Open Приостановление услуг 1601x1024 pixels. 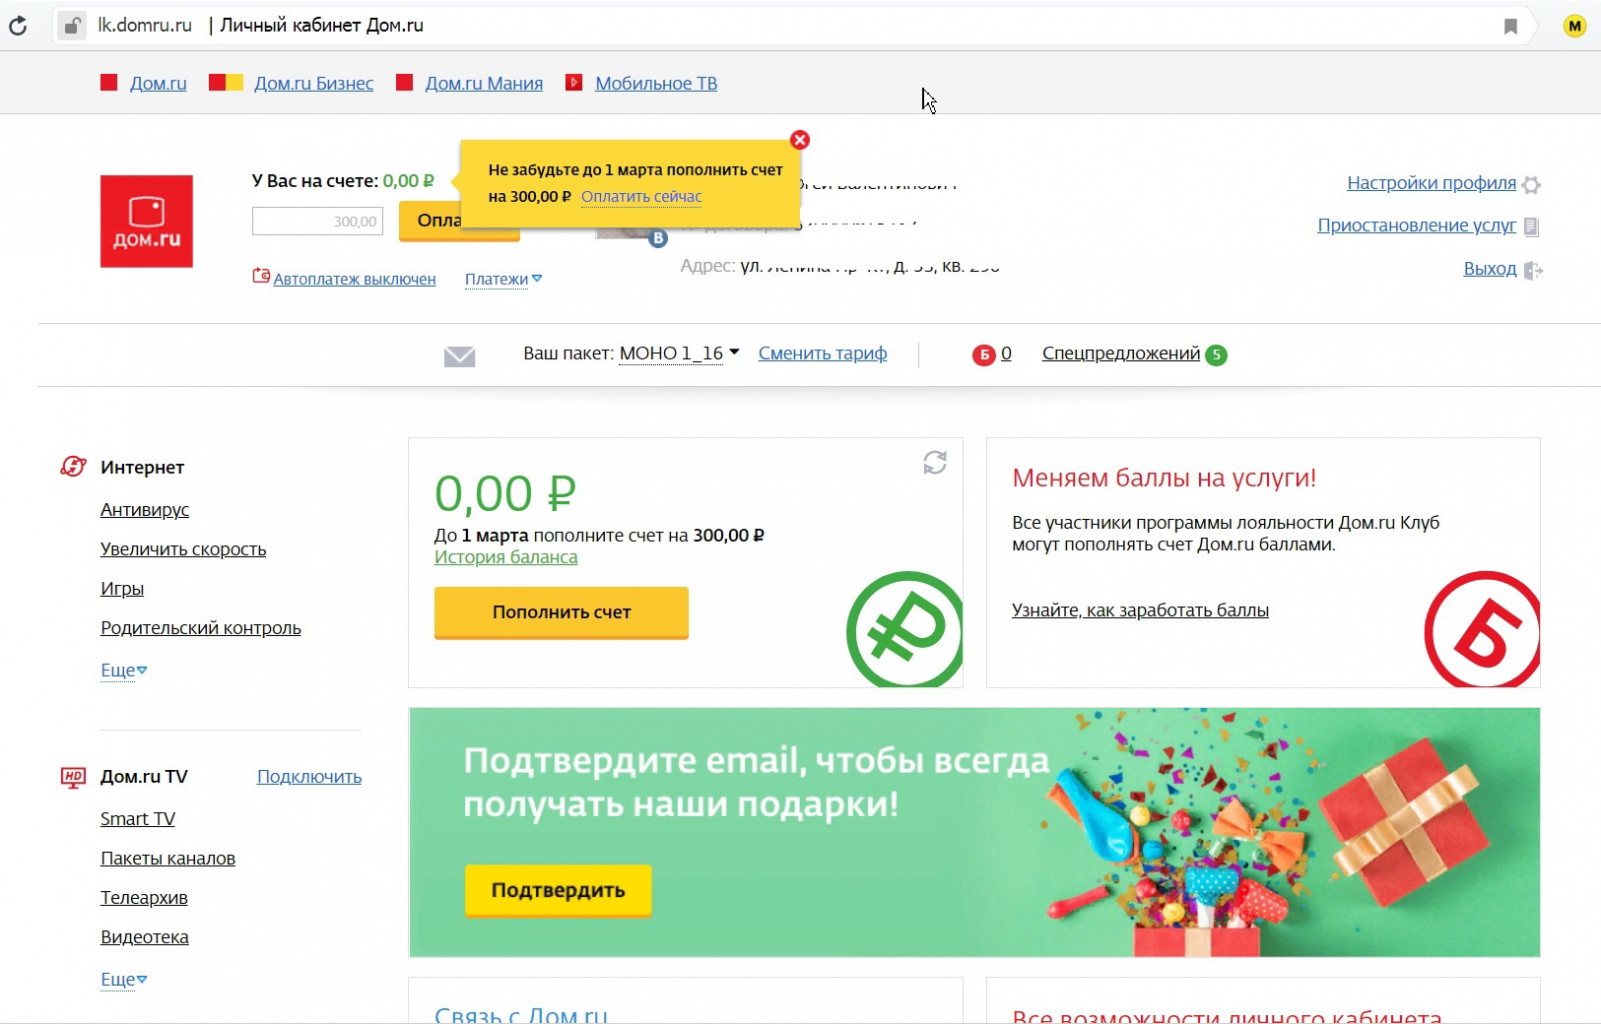1416,225
